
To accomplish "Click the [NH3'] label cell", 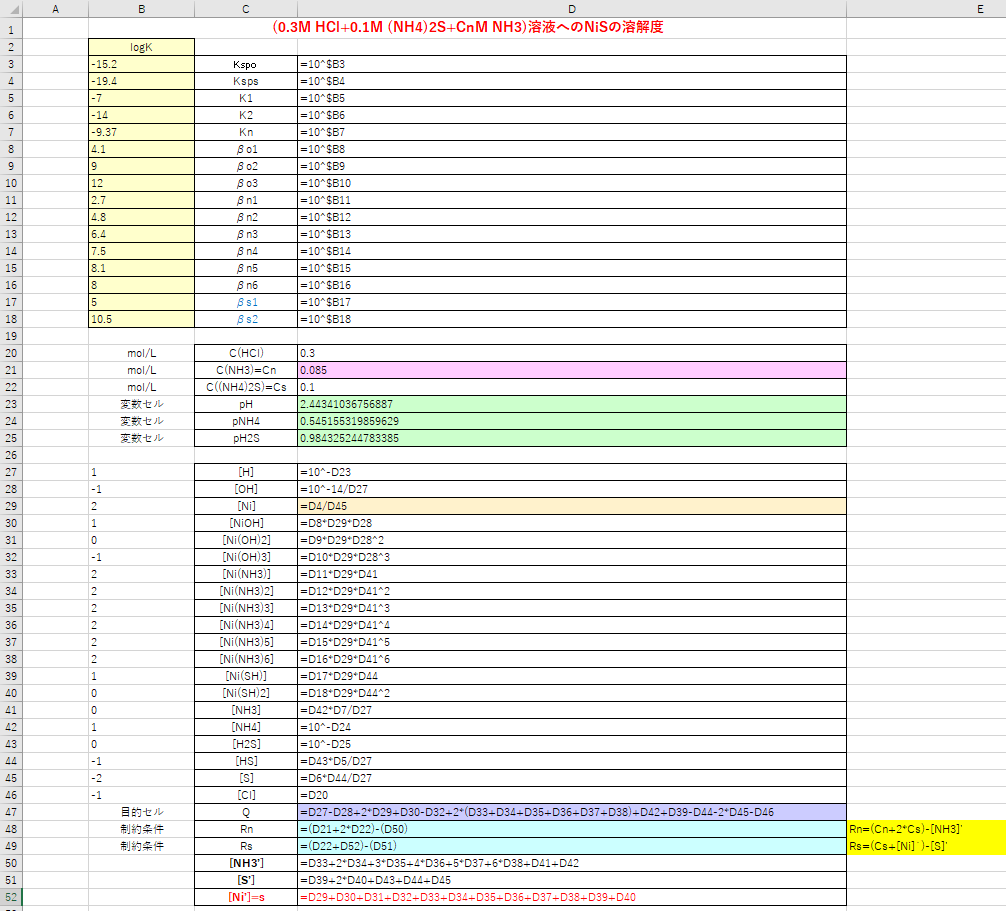I will click(x=246, y=863).
